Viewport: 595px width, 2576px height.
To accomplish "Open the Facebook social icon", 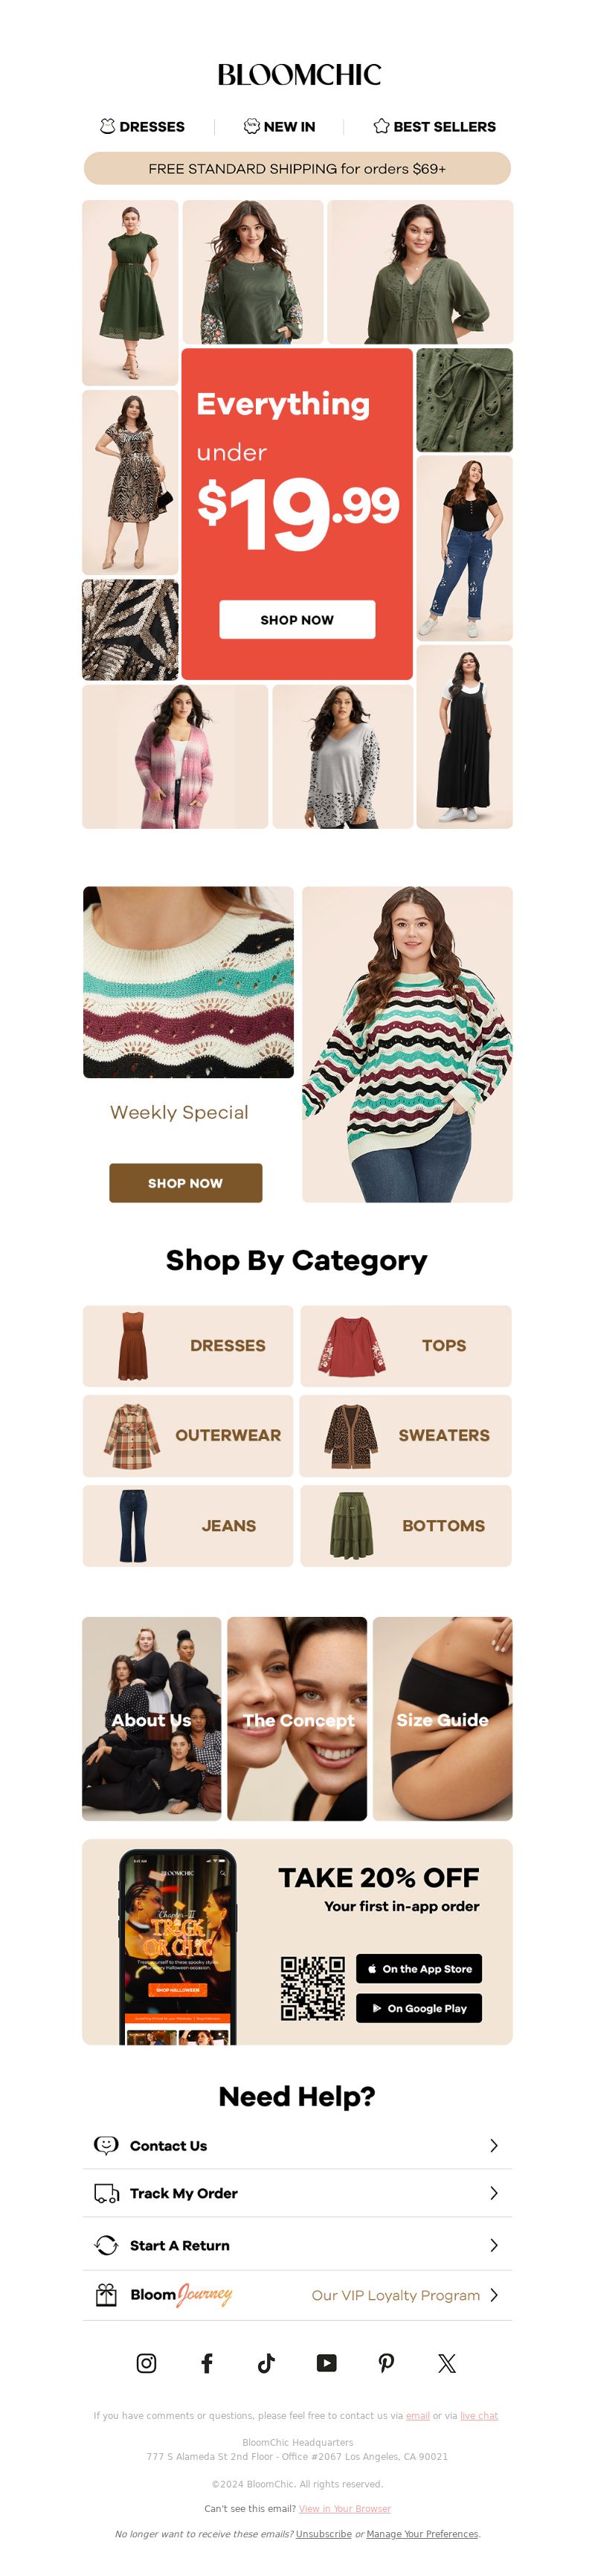I will [x=206, y=2363].
